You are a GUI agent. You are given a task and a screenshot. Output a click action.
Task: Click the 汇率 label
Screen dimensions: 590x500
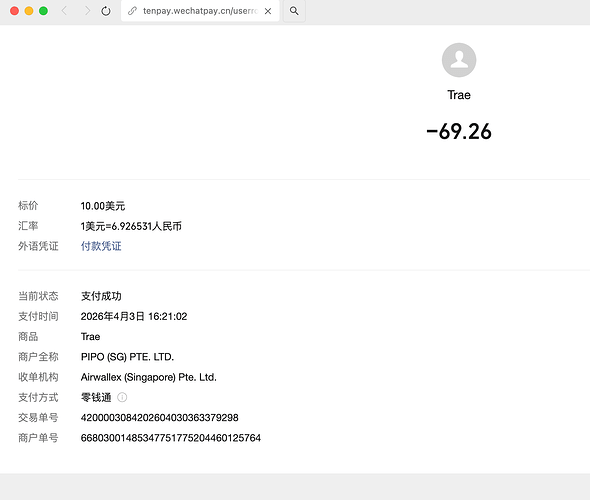click(x=28, y=226)
